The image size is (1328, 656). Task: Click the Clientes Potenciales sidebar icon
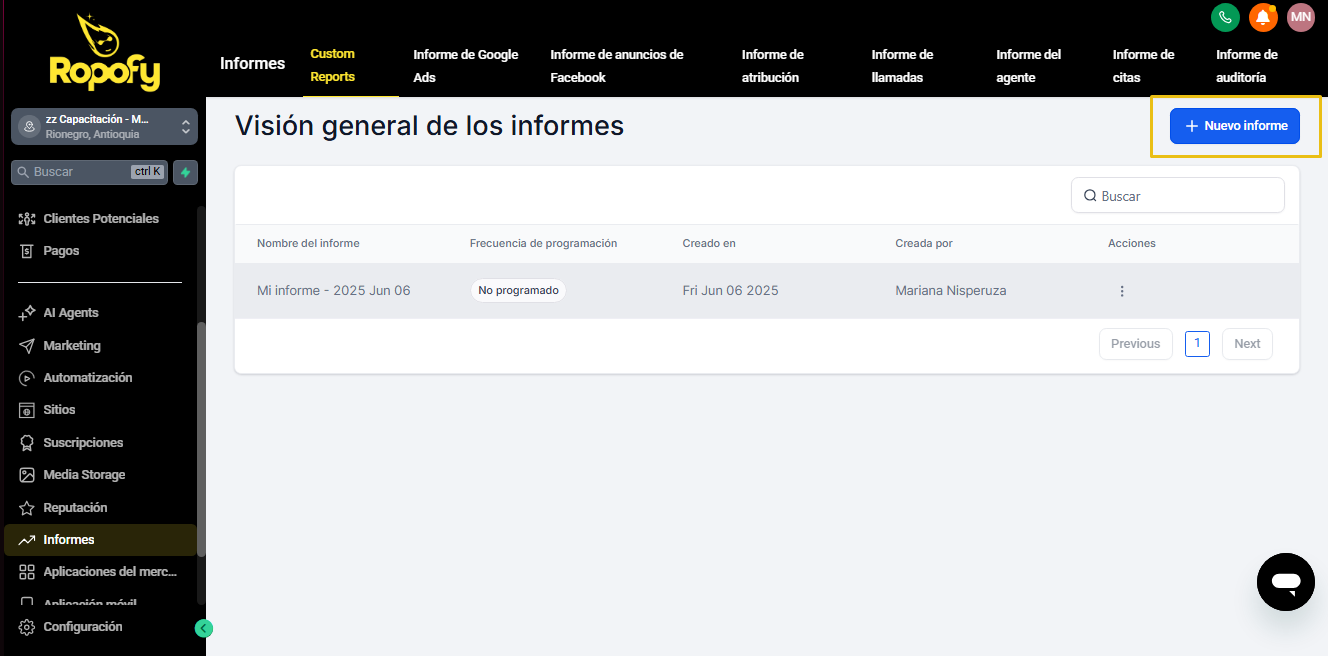tap(27, 218)
